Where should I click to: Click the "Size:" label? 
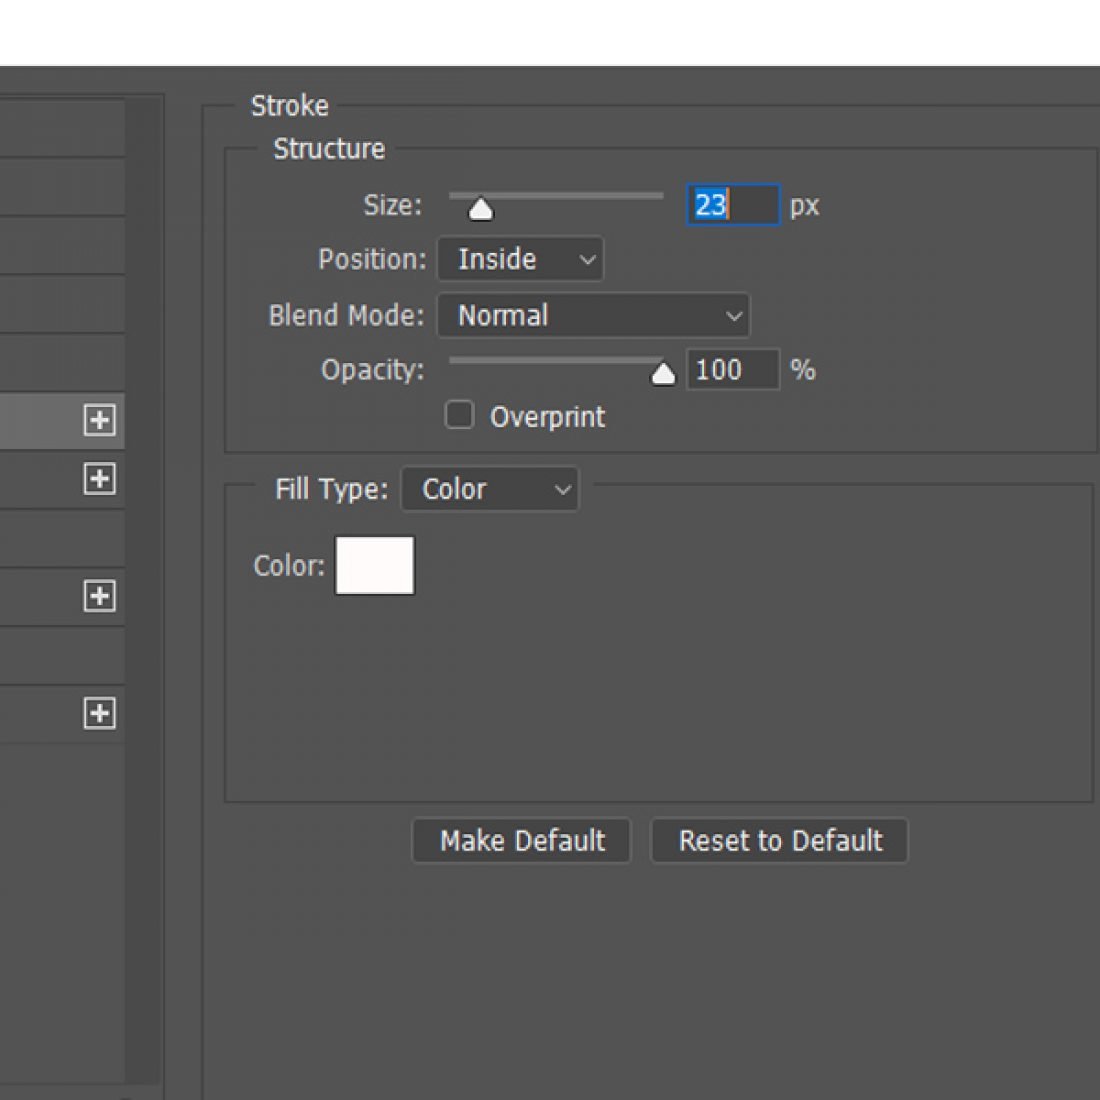[x=392, y=206]
